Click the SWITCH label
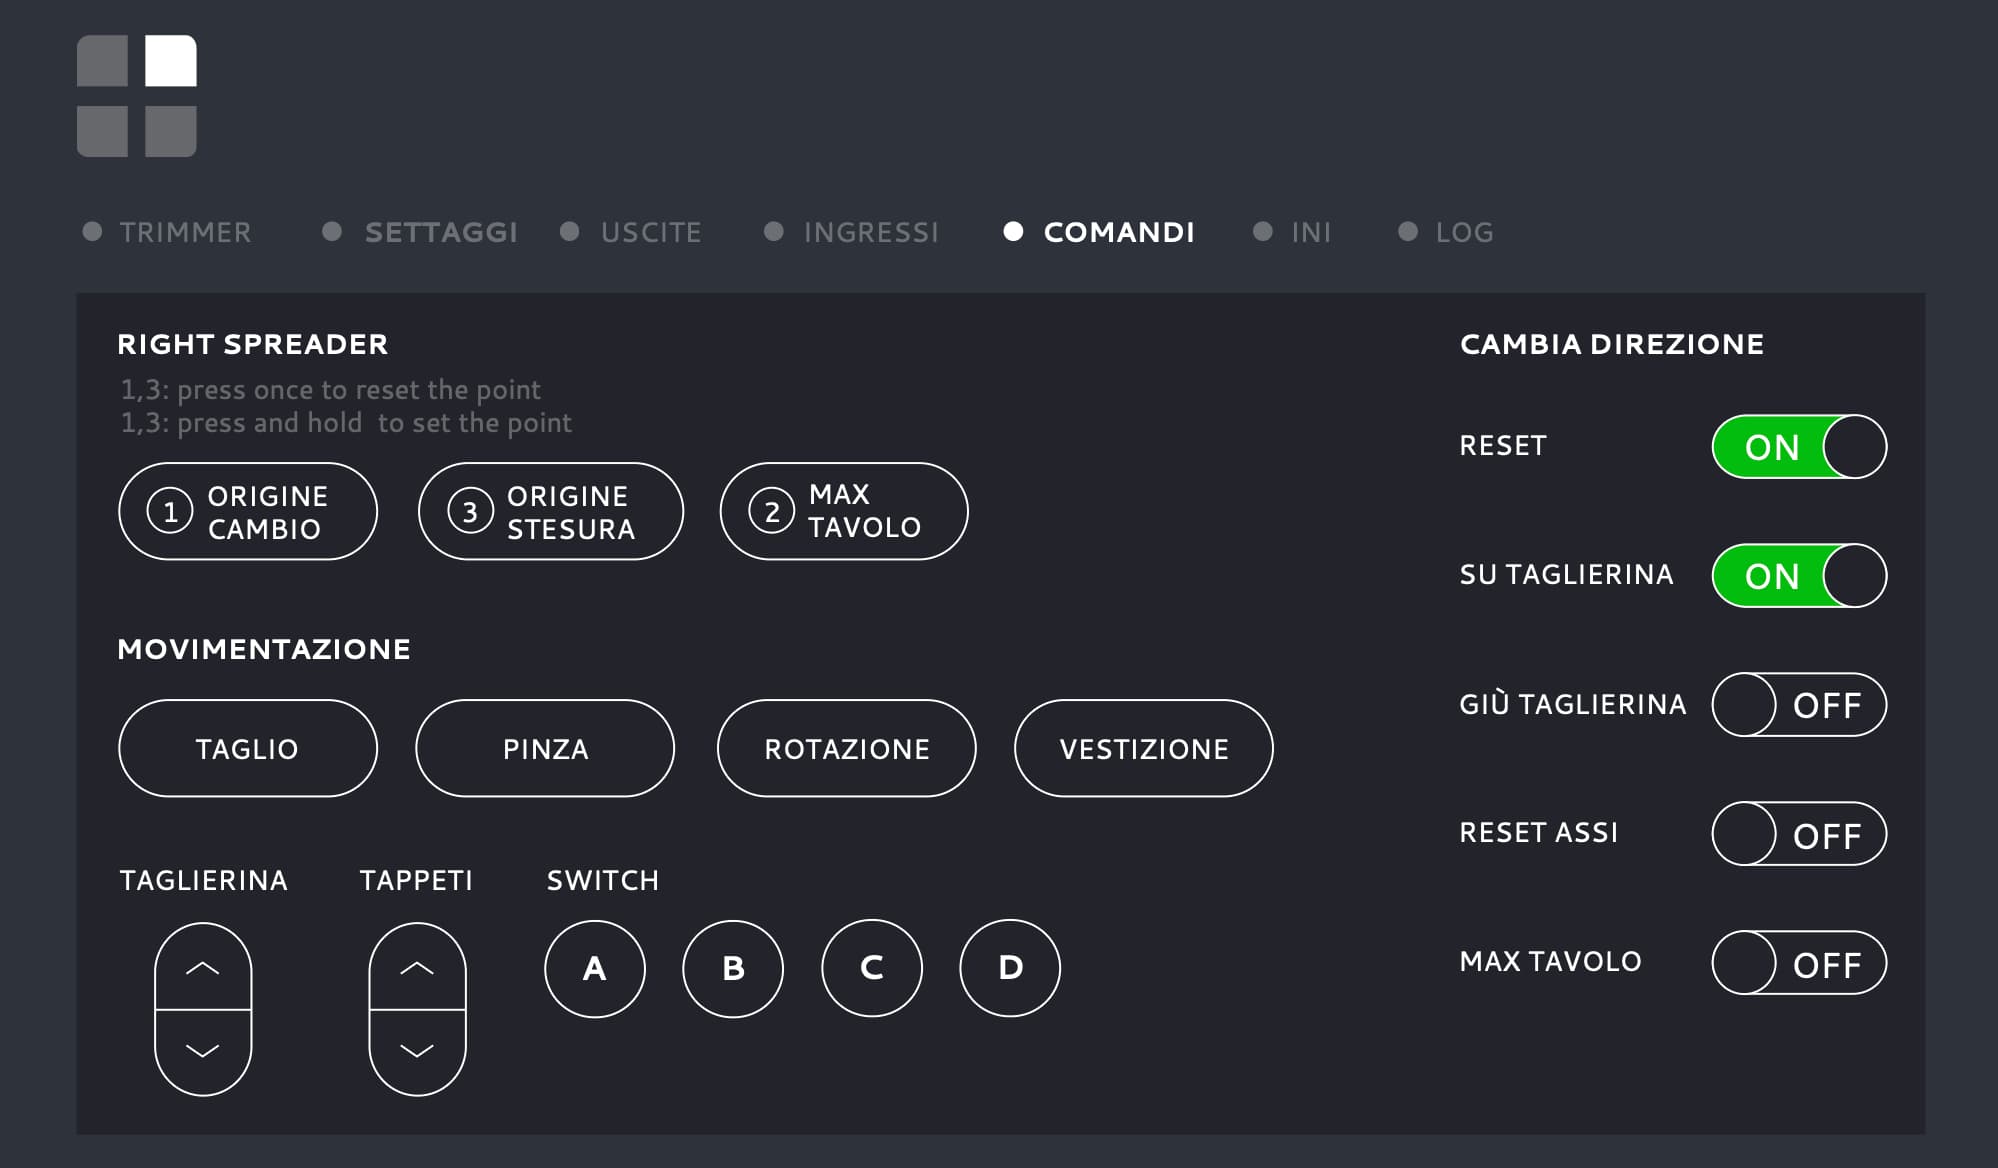This screenshot has height=1168, width=1998. pyautogui.click(x=603, y=880)
